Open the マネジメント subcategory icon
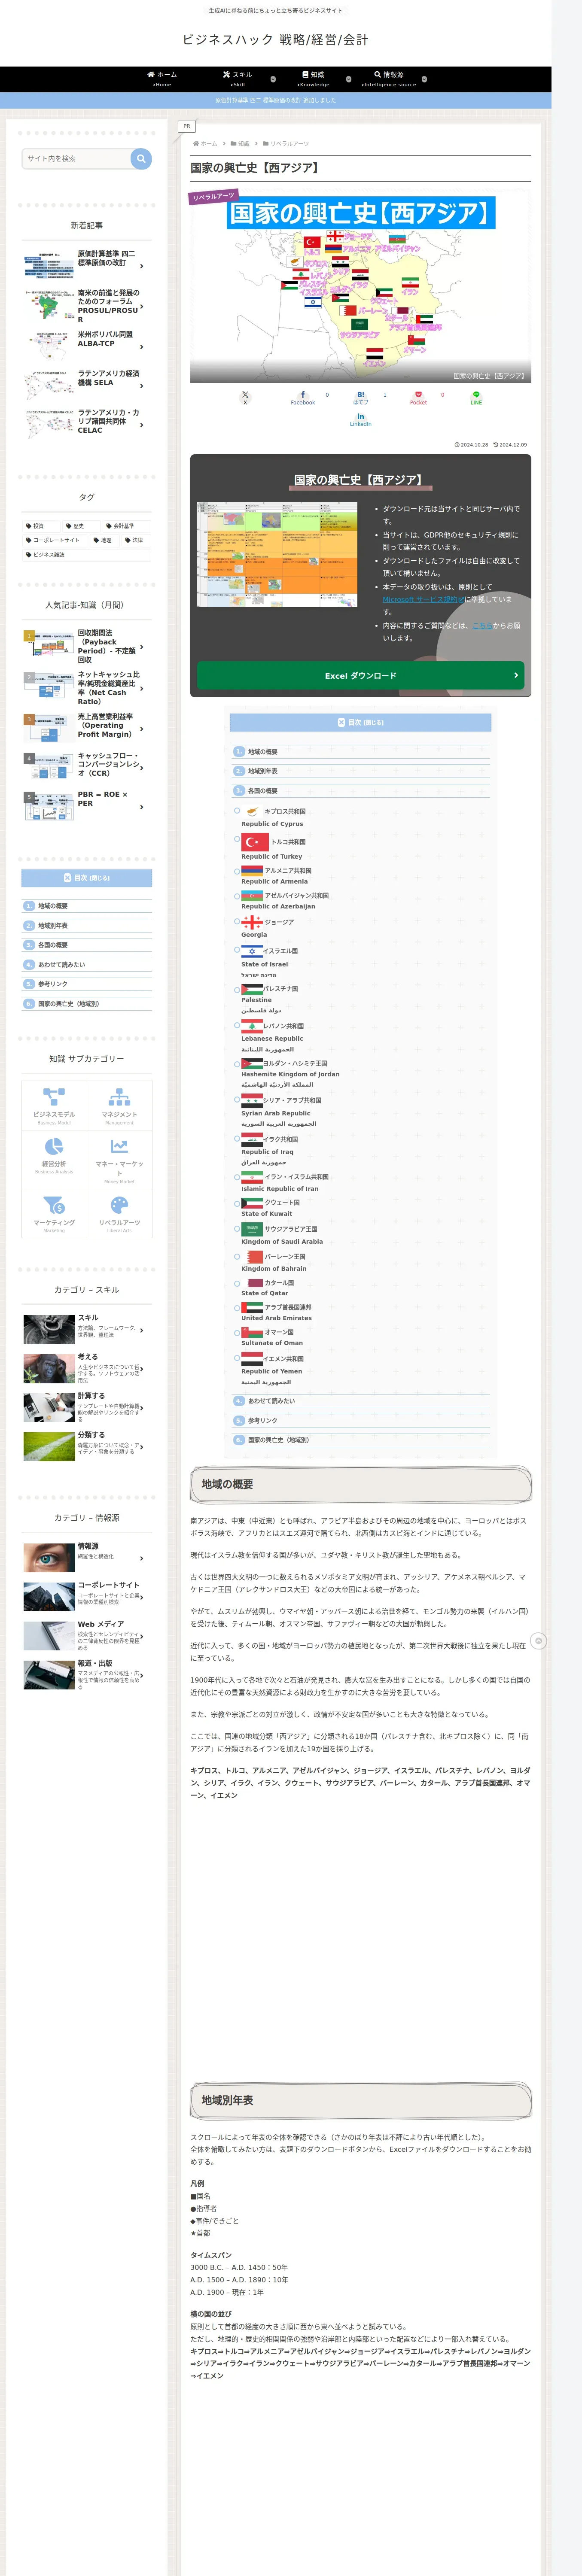The width and height of the screenshot is (582, 2576). point(119,1097)
